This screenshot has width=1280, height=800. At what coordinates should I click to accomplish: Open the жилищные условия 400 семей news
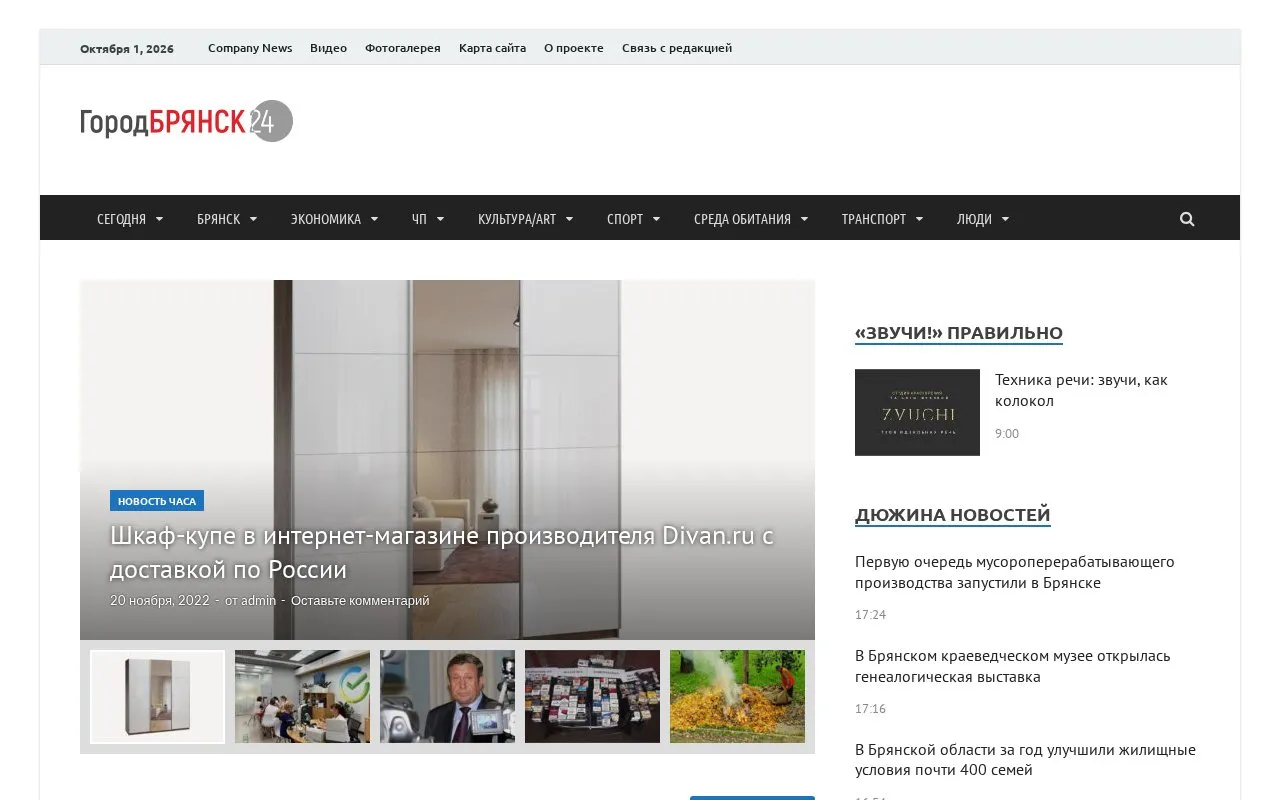point(1025,760)
